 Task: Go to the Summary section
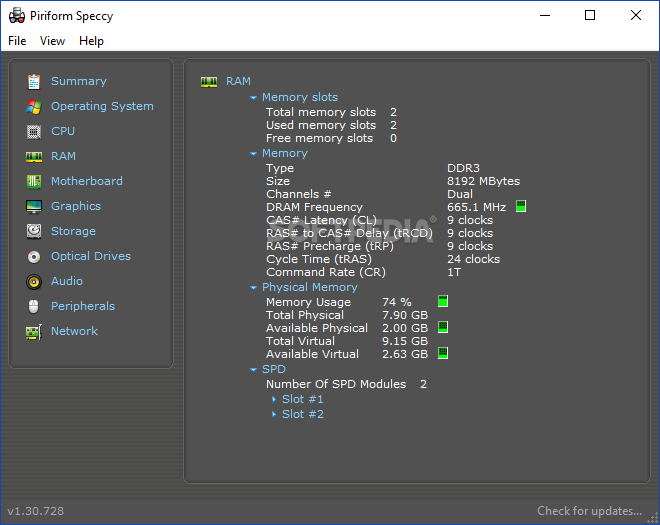click(79, 81)
